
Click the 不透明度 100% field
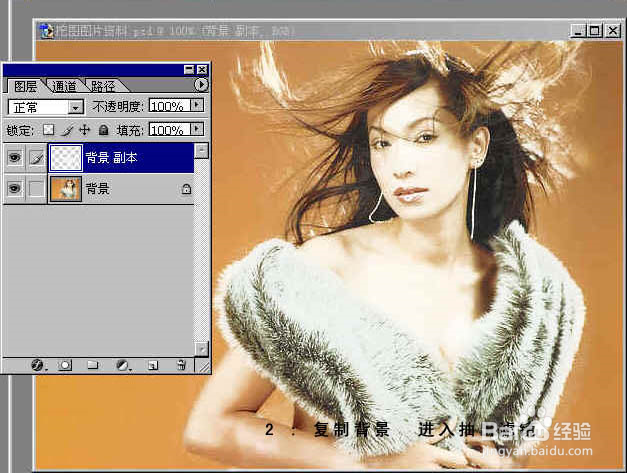pyautogui.click(x=170, y=106)
